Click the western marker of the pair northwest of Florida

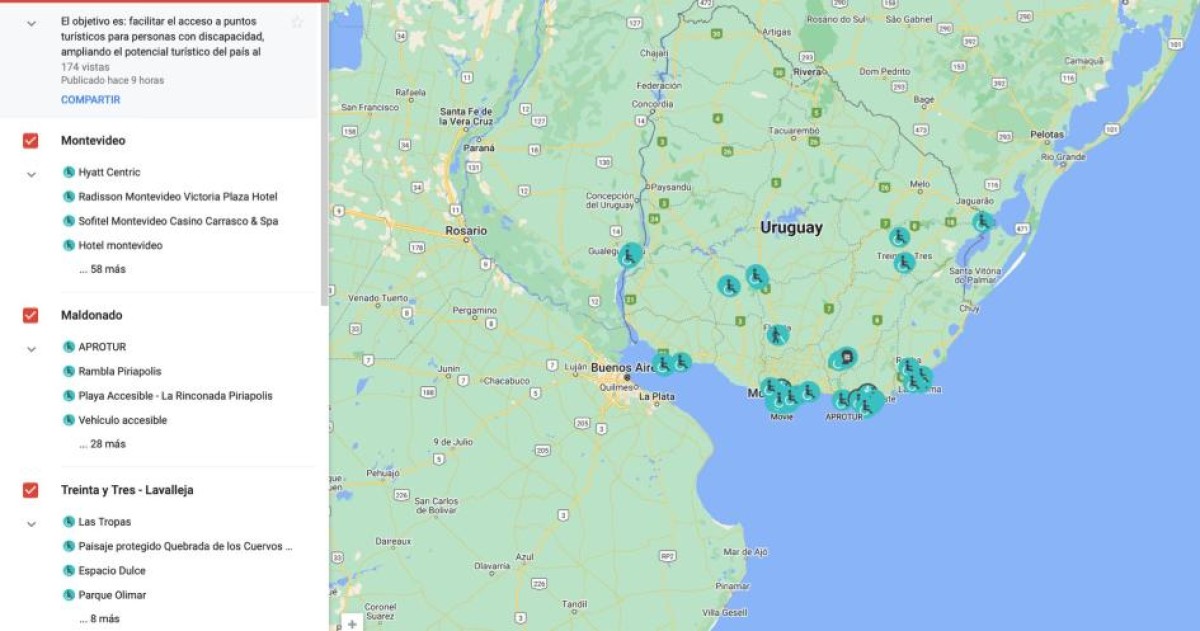click(729, 286)
